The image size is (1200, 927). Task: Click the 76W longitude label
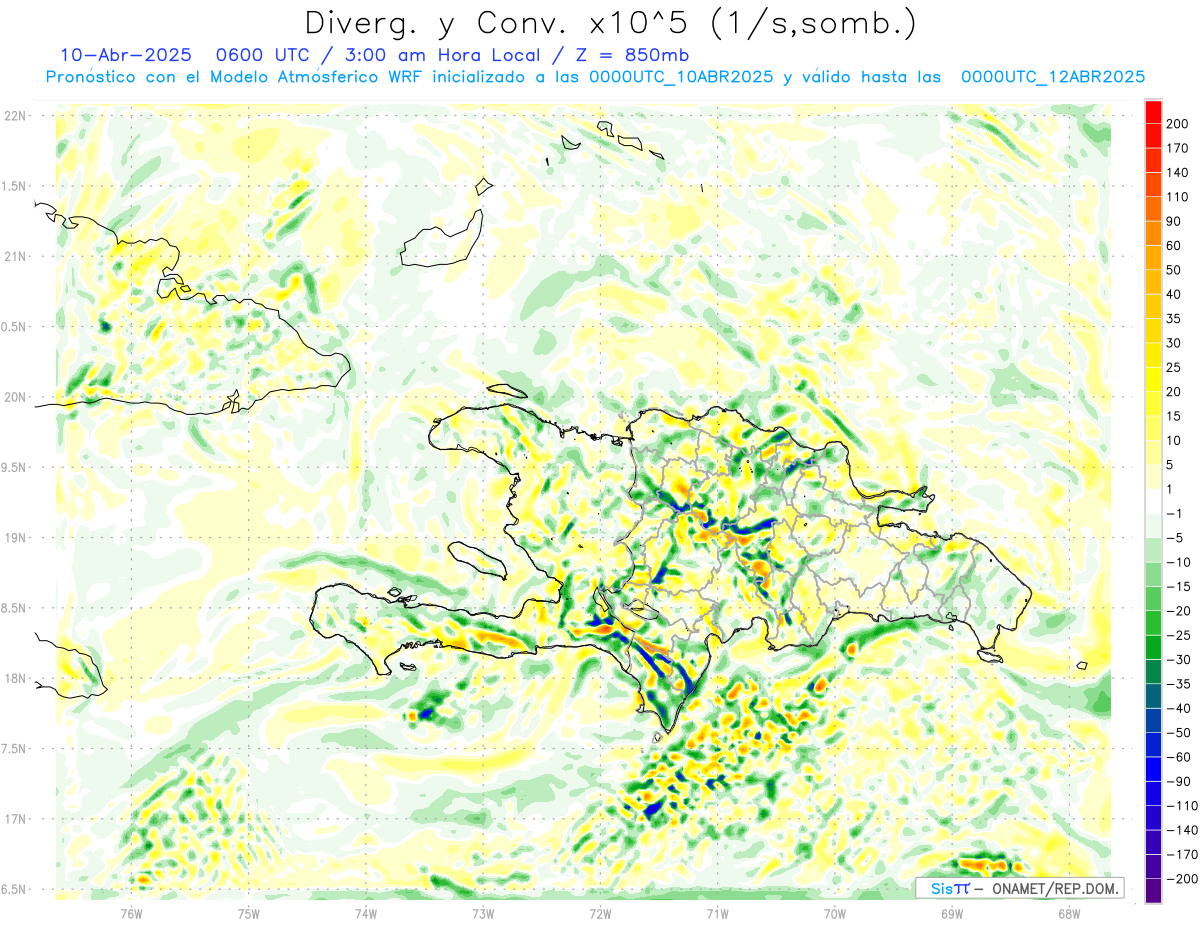click(132, 912)
